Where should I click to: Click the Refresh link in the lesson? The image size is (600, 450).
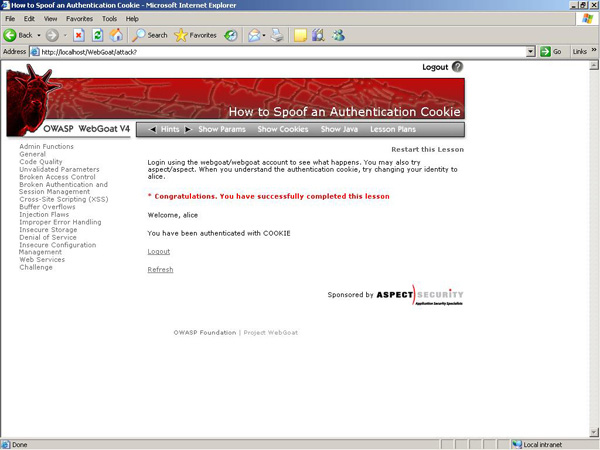[x=160, y=270]
